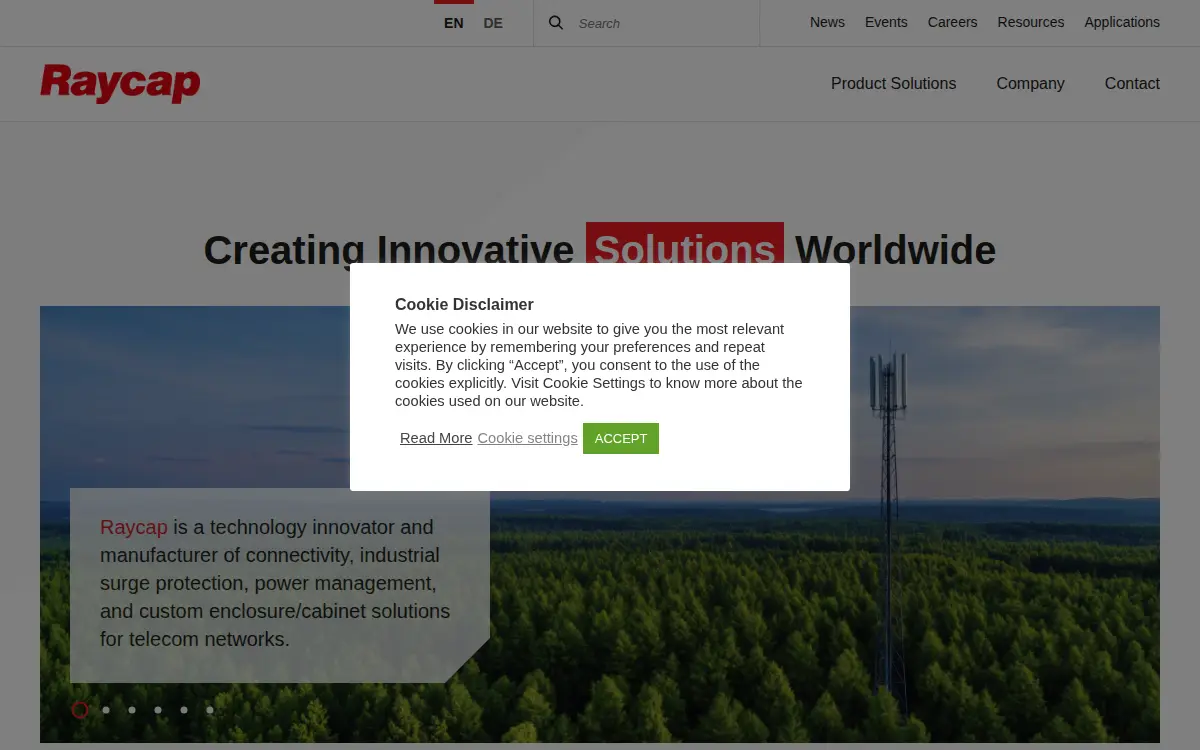Open the Resources menu item
The height and width of the screenshot is (750, 1200).
pyautogui.click(x=1031, y=22)
